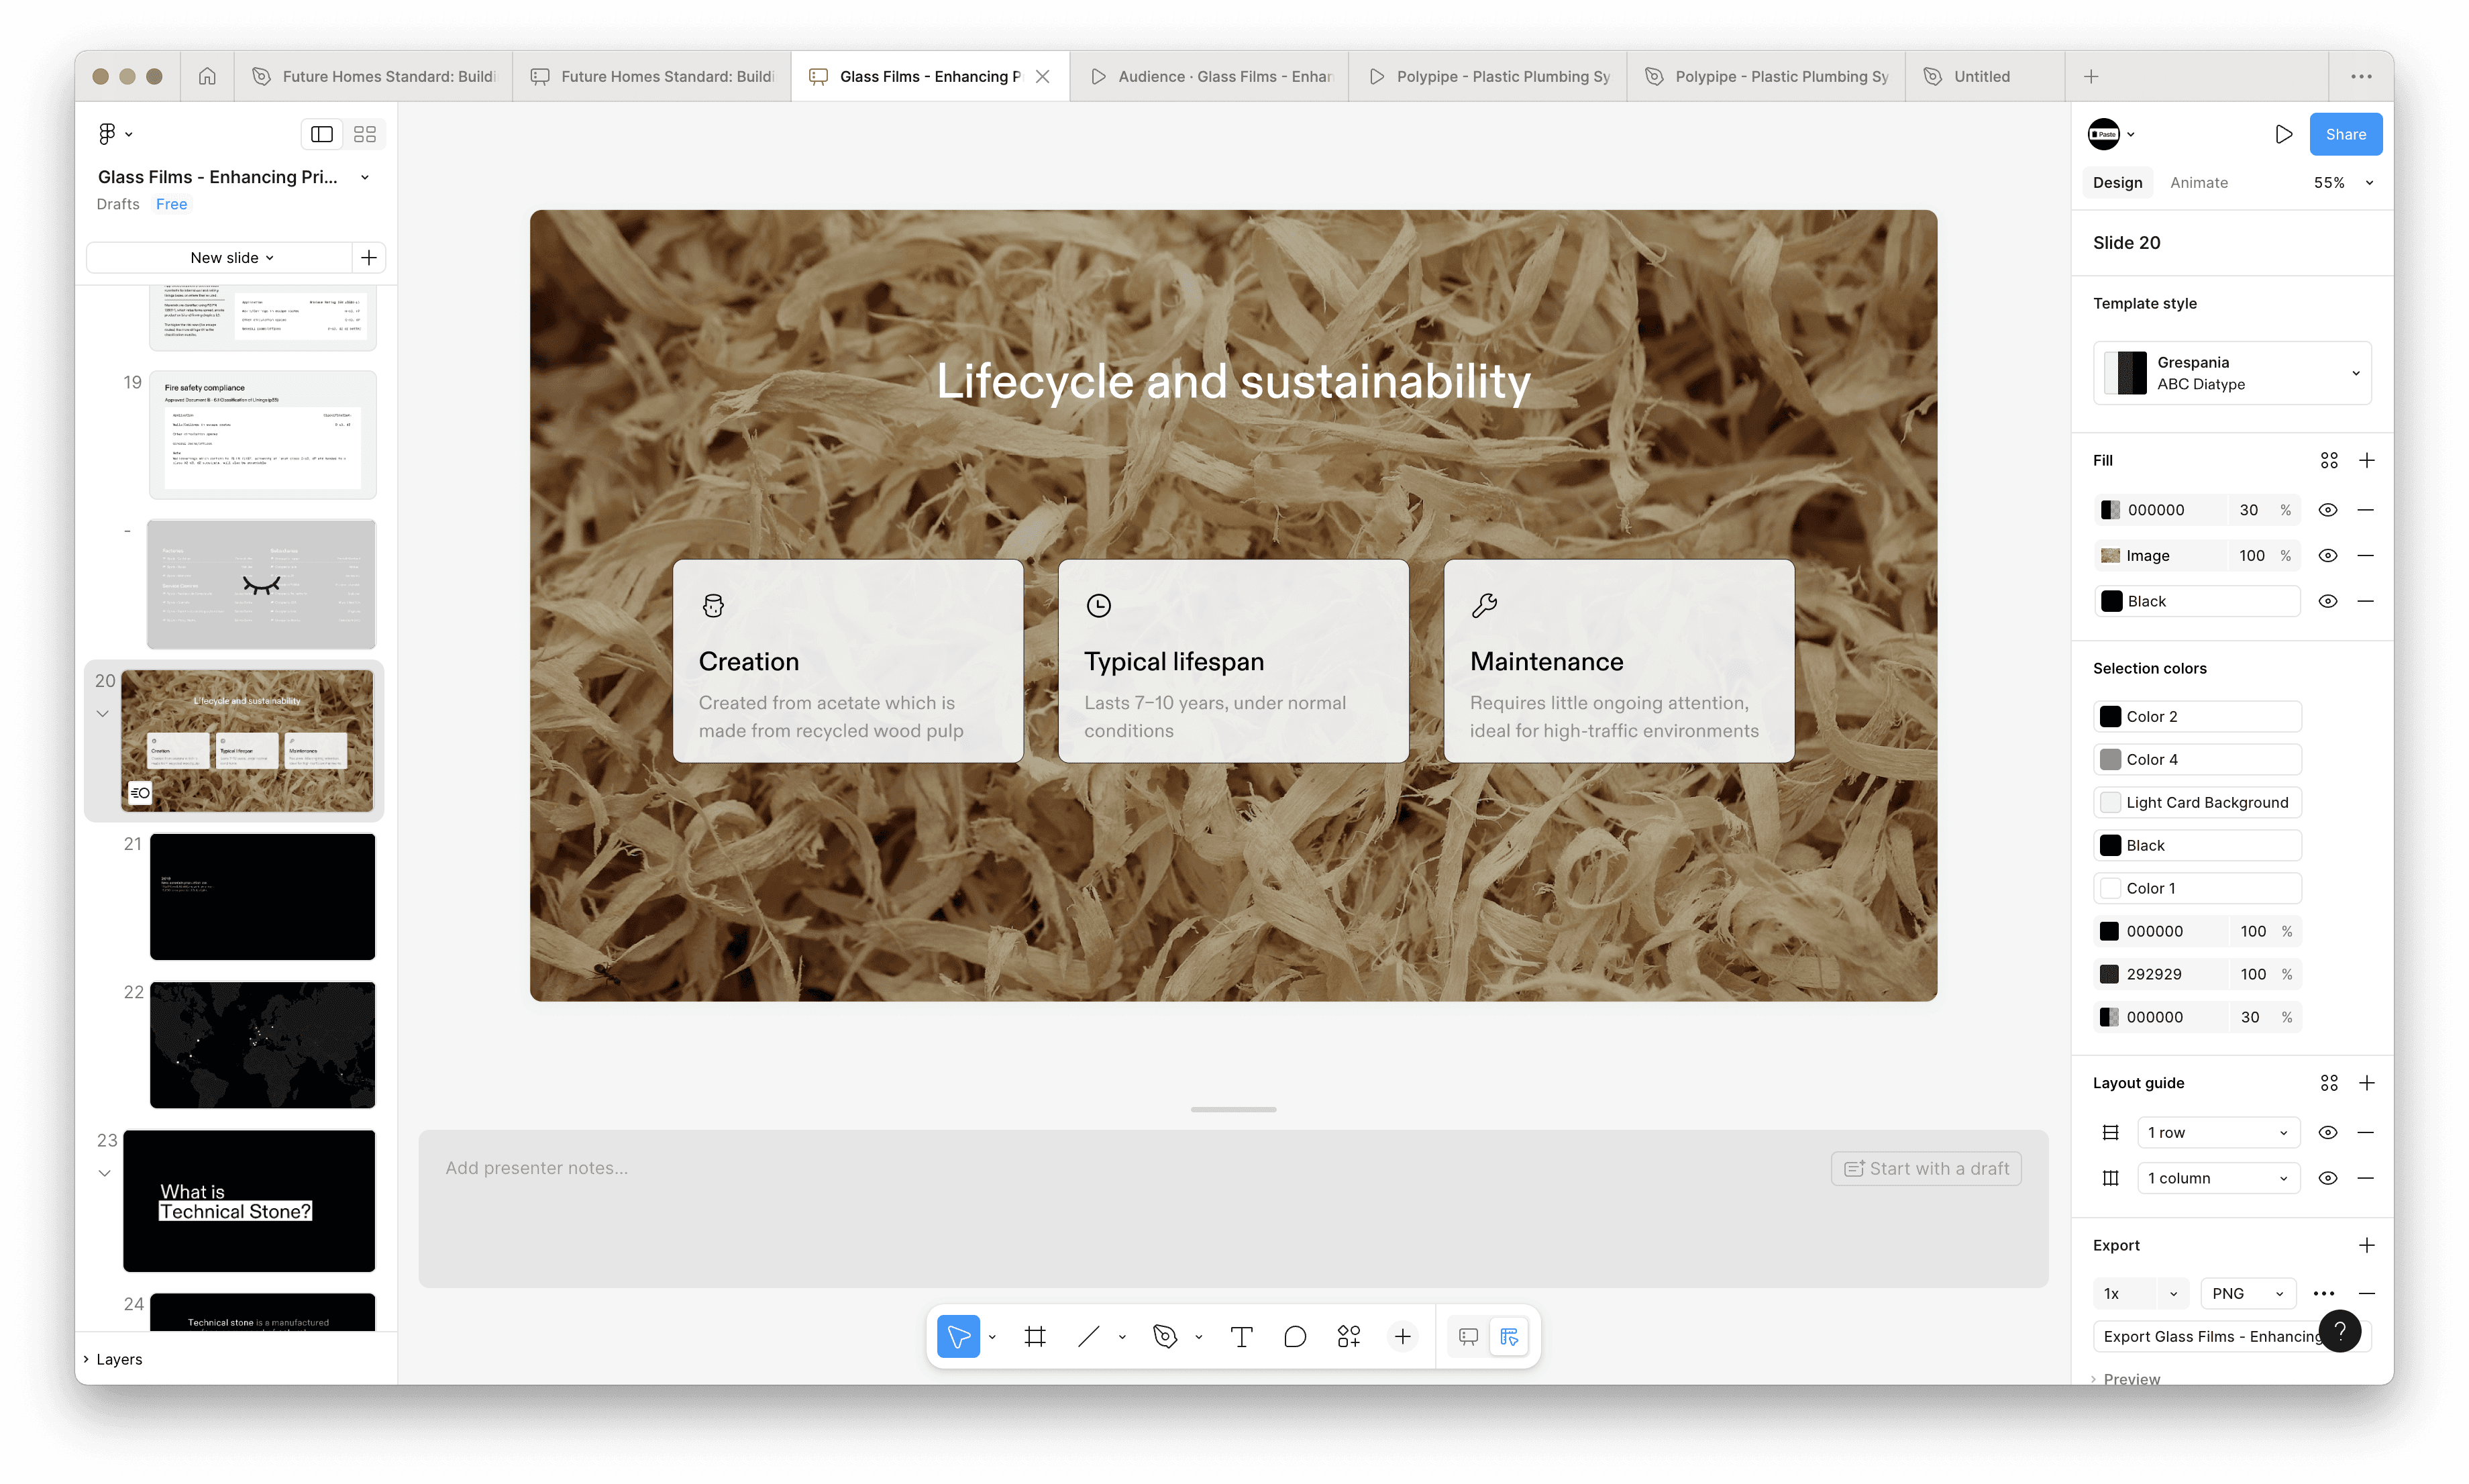
Task: Click the Share button
Action: tap(2345, 134)
